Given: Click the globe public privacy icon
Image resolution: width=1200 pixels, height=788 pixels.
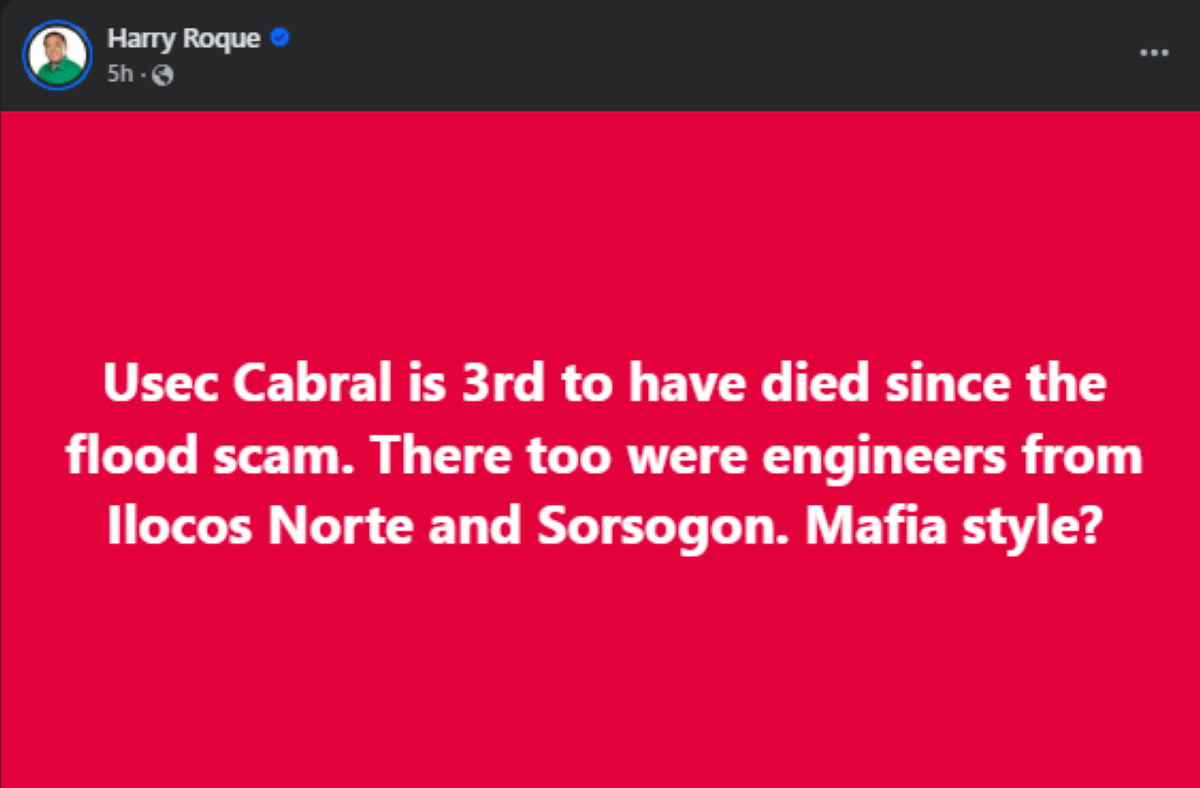Looking at the screenshot, I should (x=164, y=75).
